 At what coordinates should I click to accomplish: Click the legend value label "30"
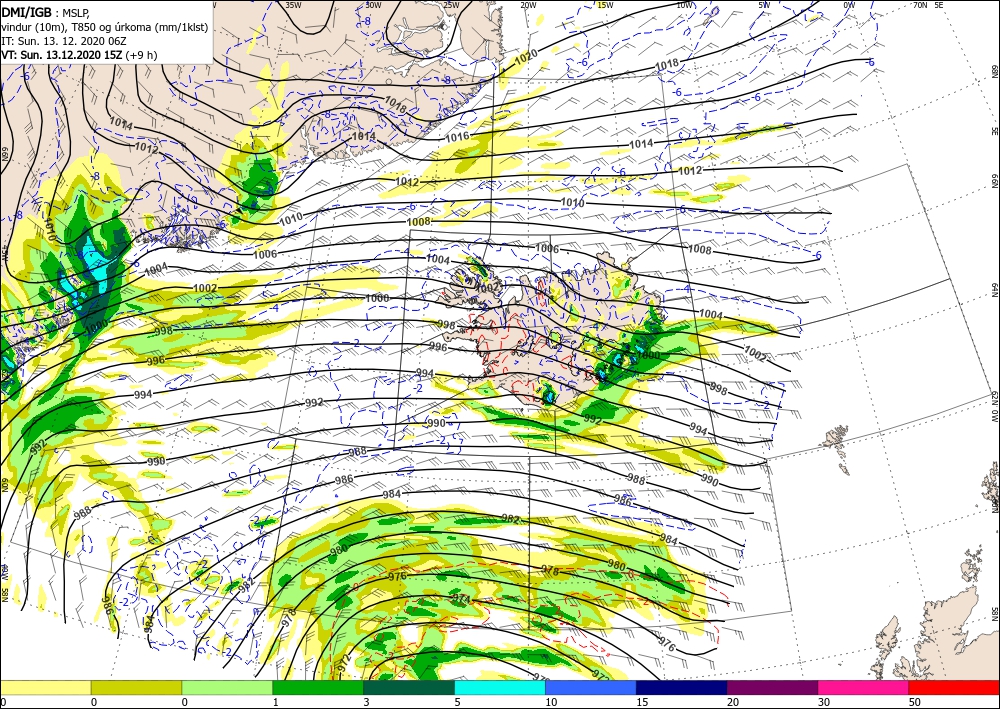823,702
